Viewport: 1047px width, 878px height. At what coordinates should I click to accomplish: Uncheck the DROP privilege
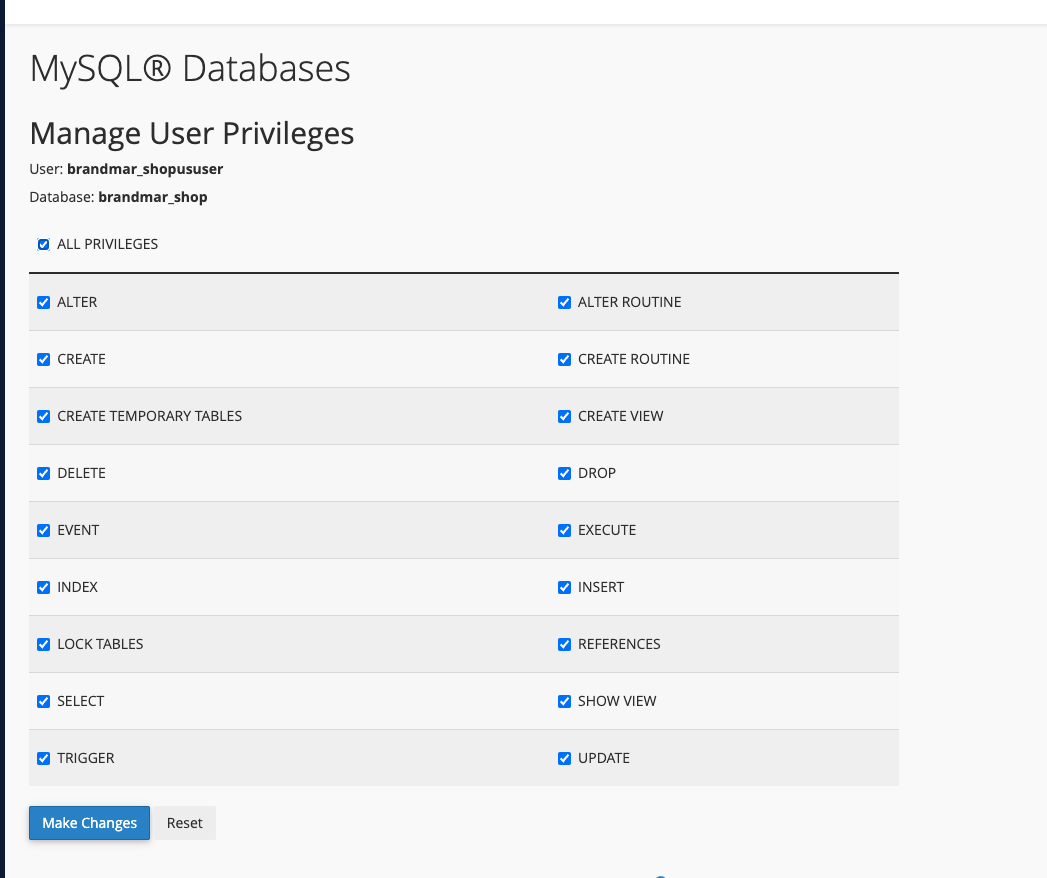click(x=564, y=473)
